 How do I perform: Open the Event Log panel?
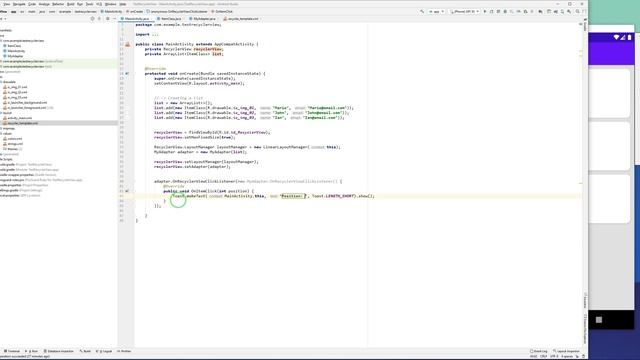point(539,351)
